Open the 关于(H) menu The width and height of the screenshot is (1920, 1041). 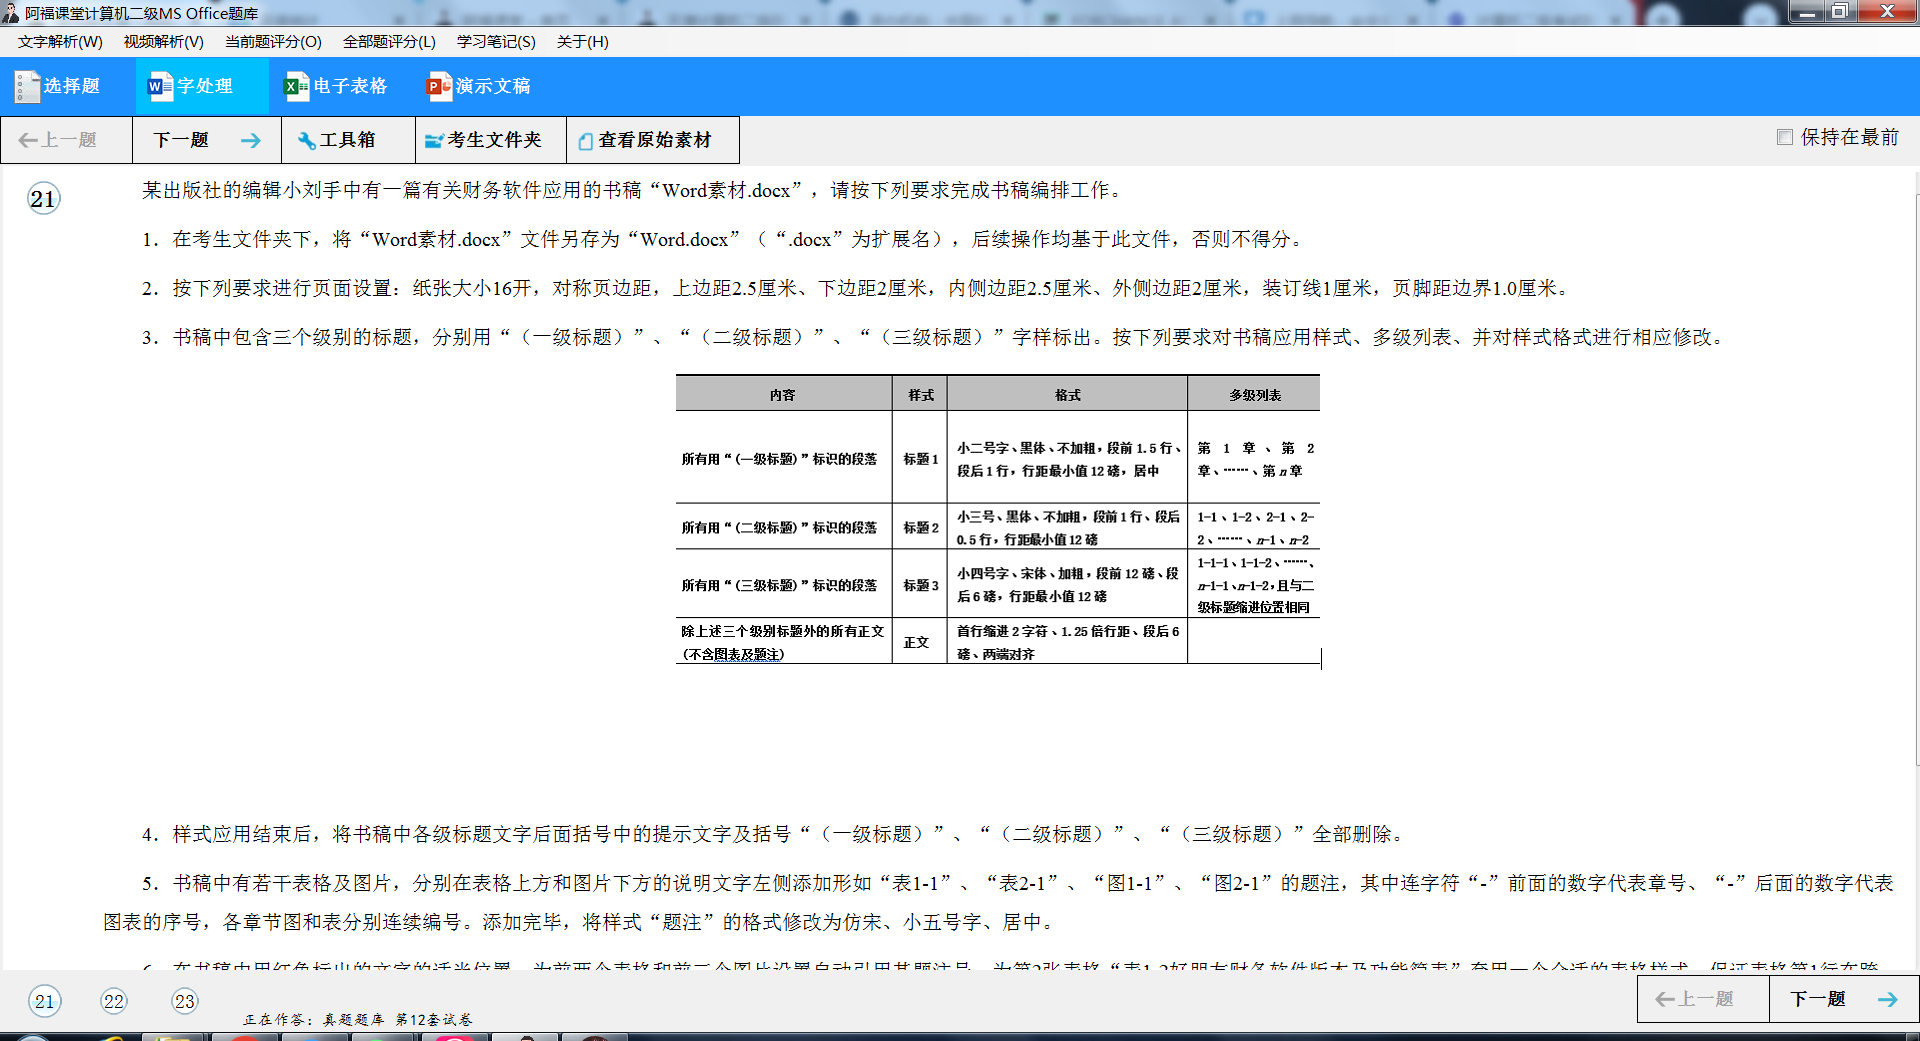point(582,42)
